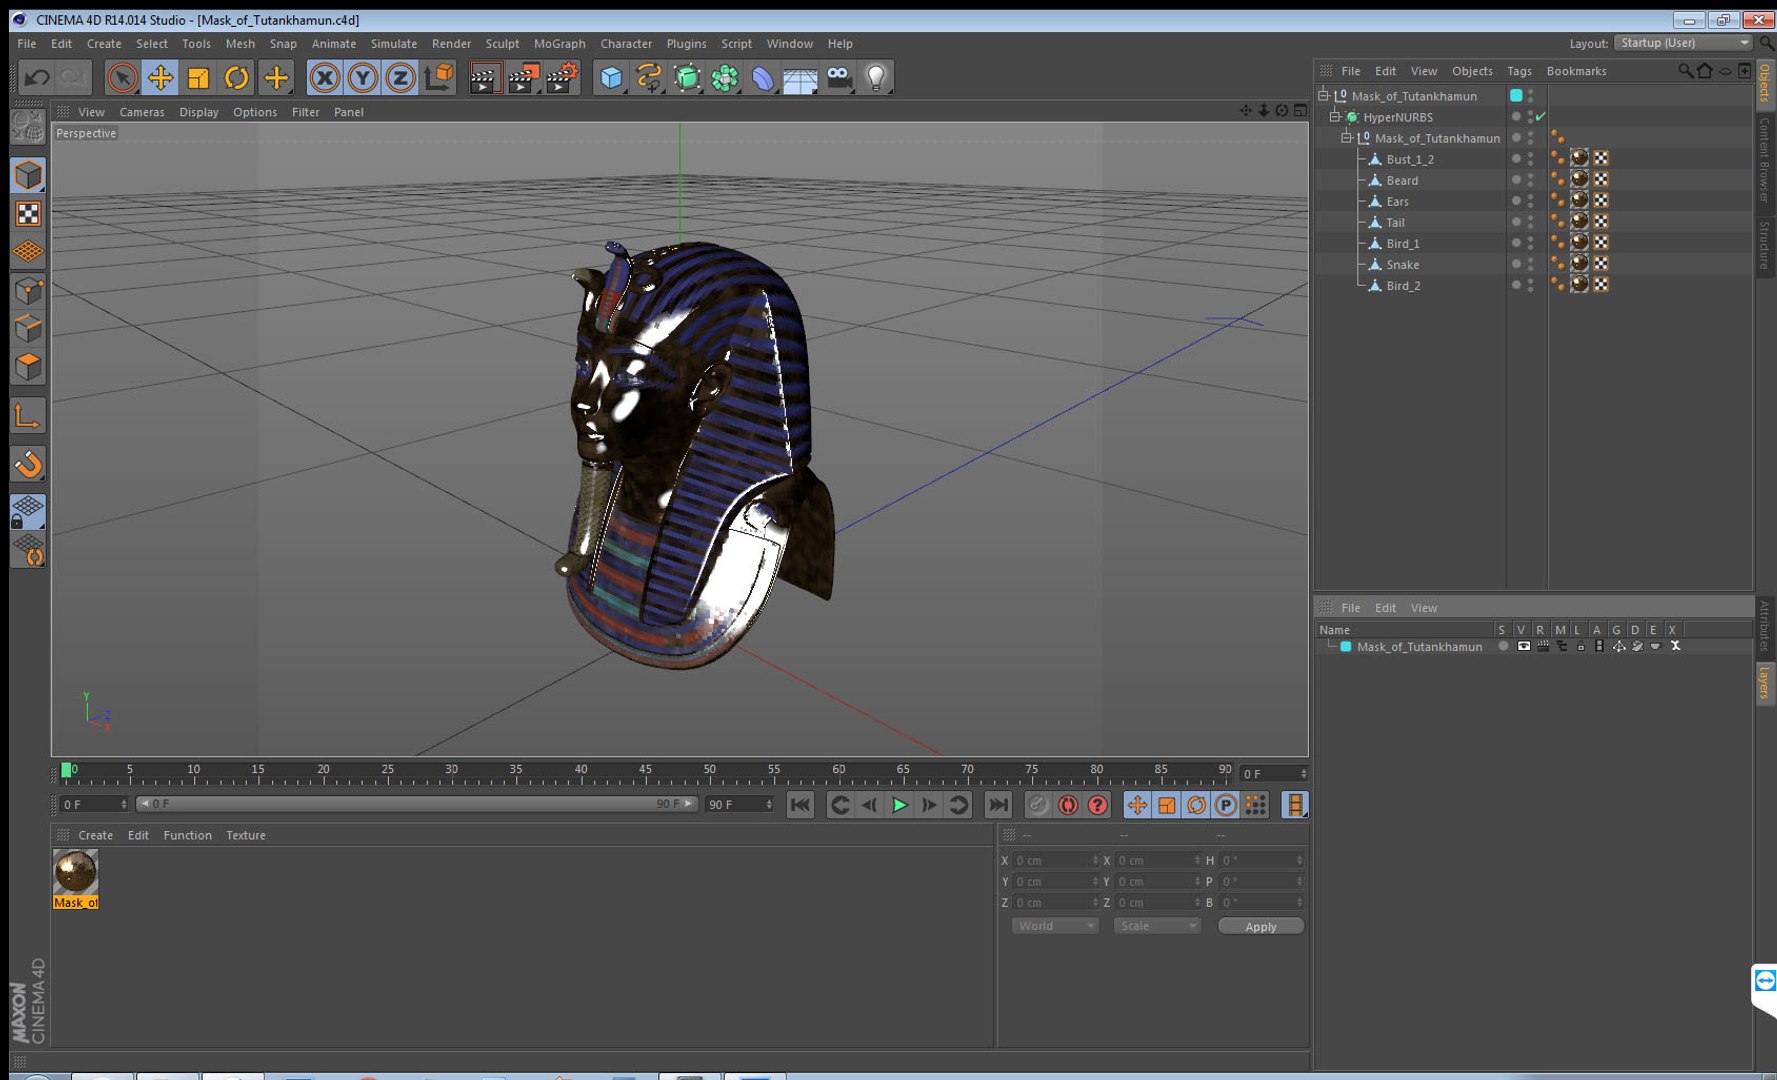Screen dimensions: 1777x1080
Task: Add a Cube primitive object
Action: tap(611, 77)
